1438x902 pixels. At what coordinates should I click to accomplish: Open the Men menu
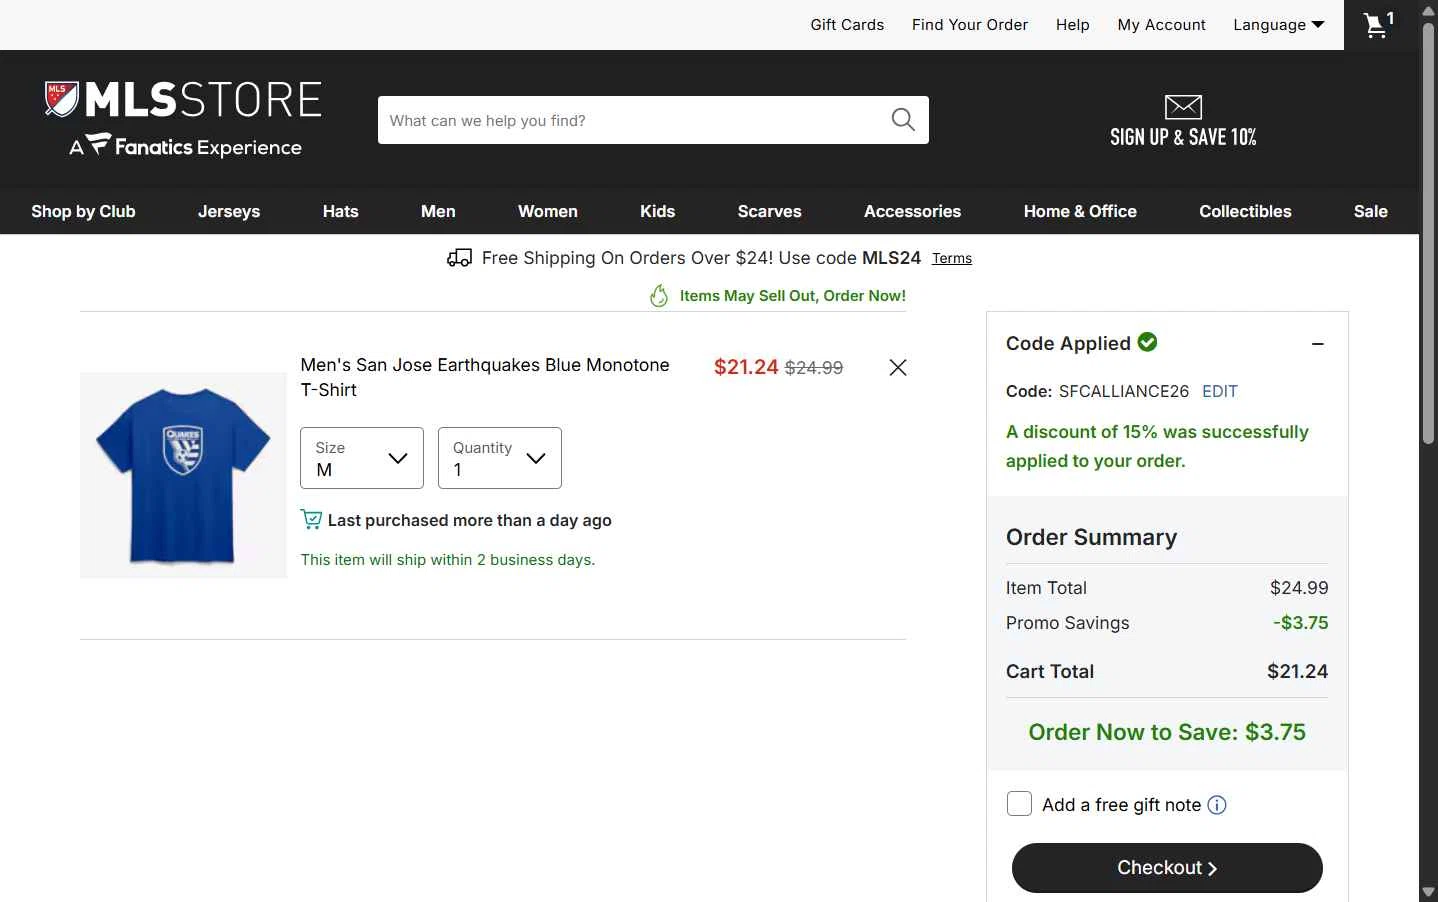click(438, 211)
